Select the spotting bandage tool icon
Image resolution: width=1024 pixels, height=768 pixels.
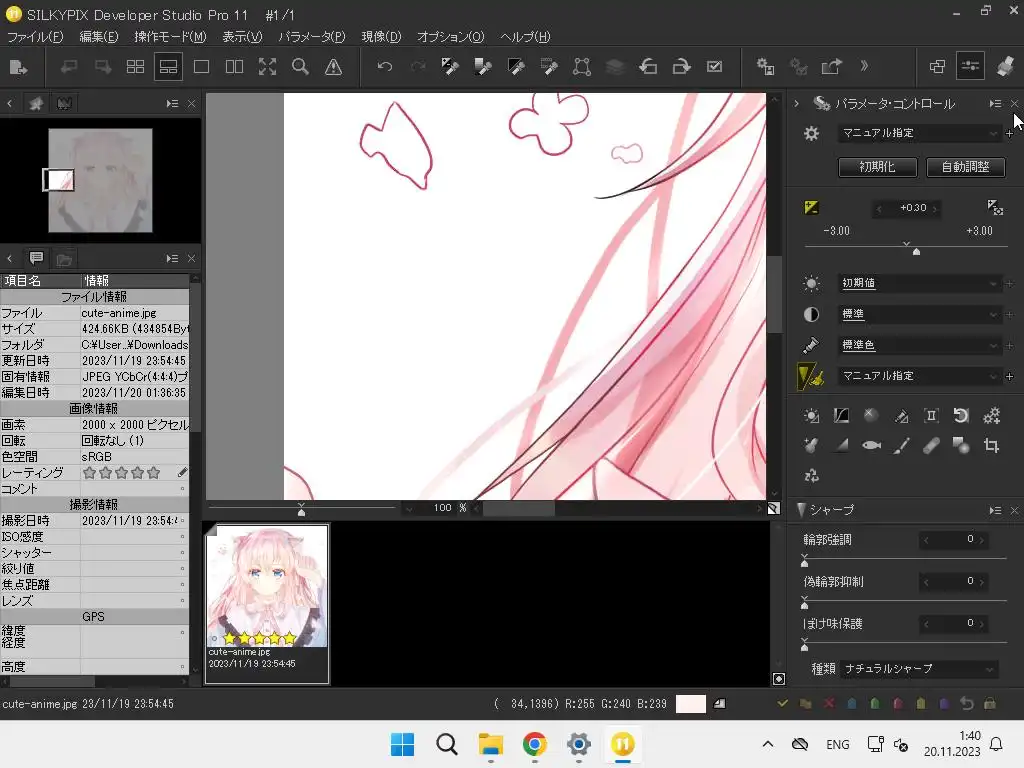tap(931, 445)
